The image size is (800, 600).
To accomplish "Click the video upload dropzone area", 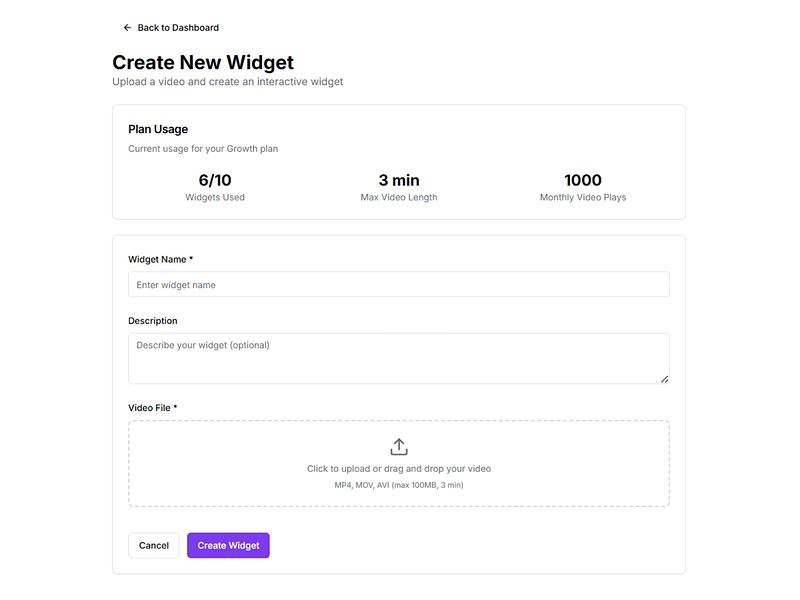I will pyautogui.click(x=399, y=462).
